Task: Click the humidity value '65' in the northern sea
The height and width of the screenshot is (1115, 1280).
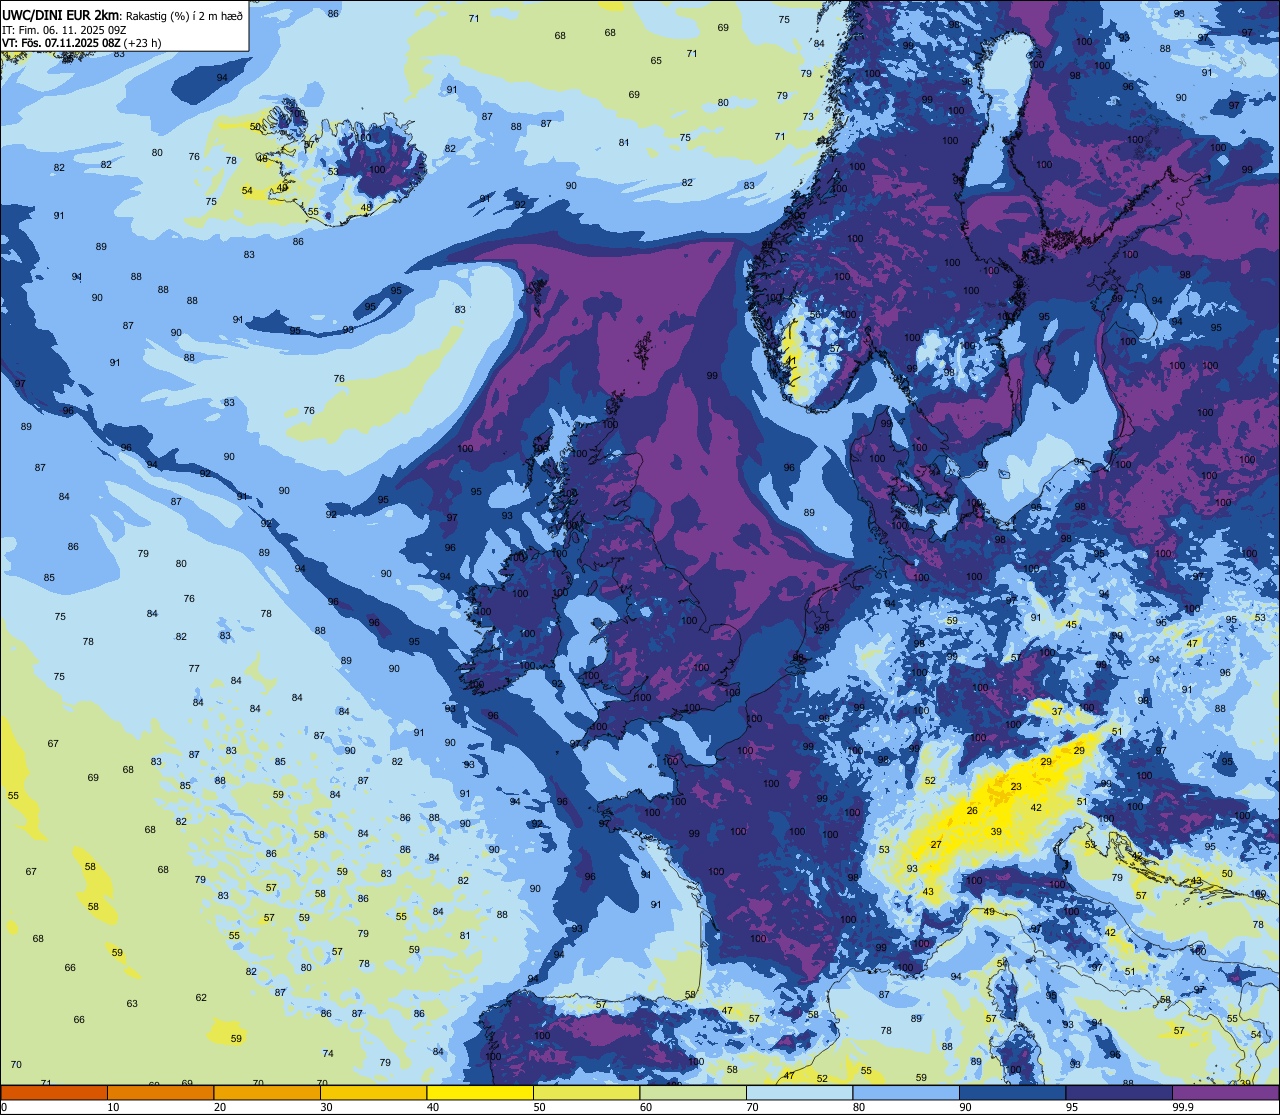Action: [x=656, y=61]
